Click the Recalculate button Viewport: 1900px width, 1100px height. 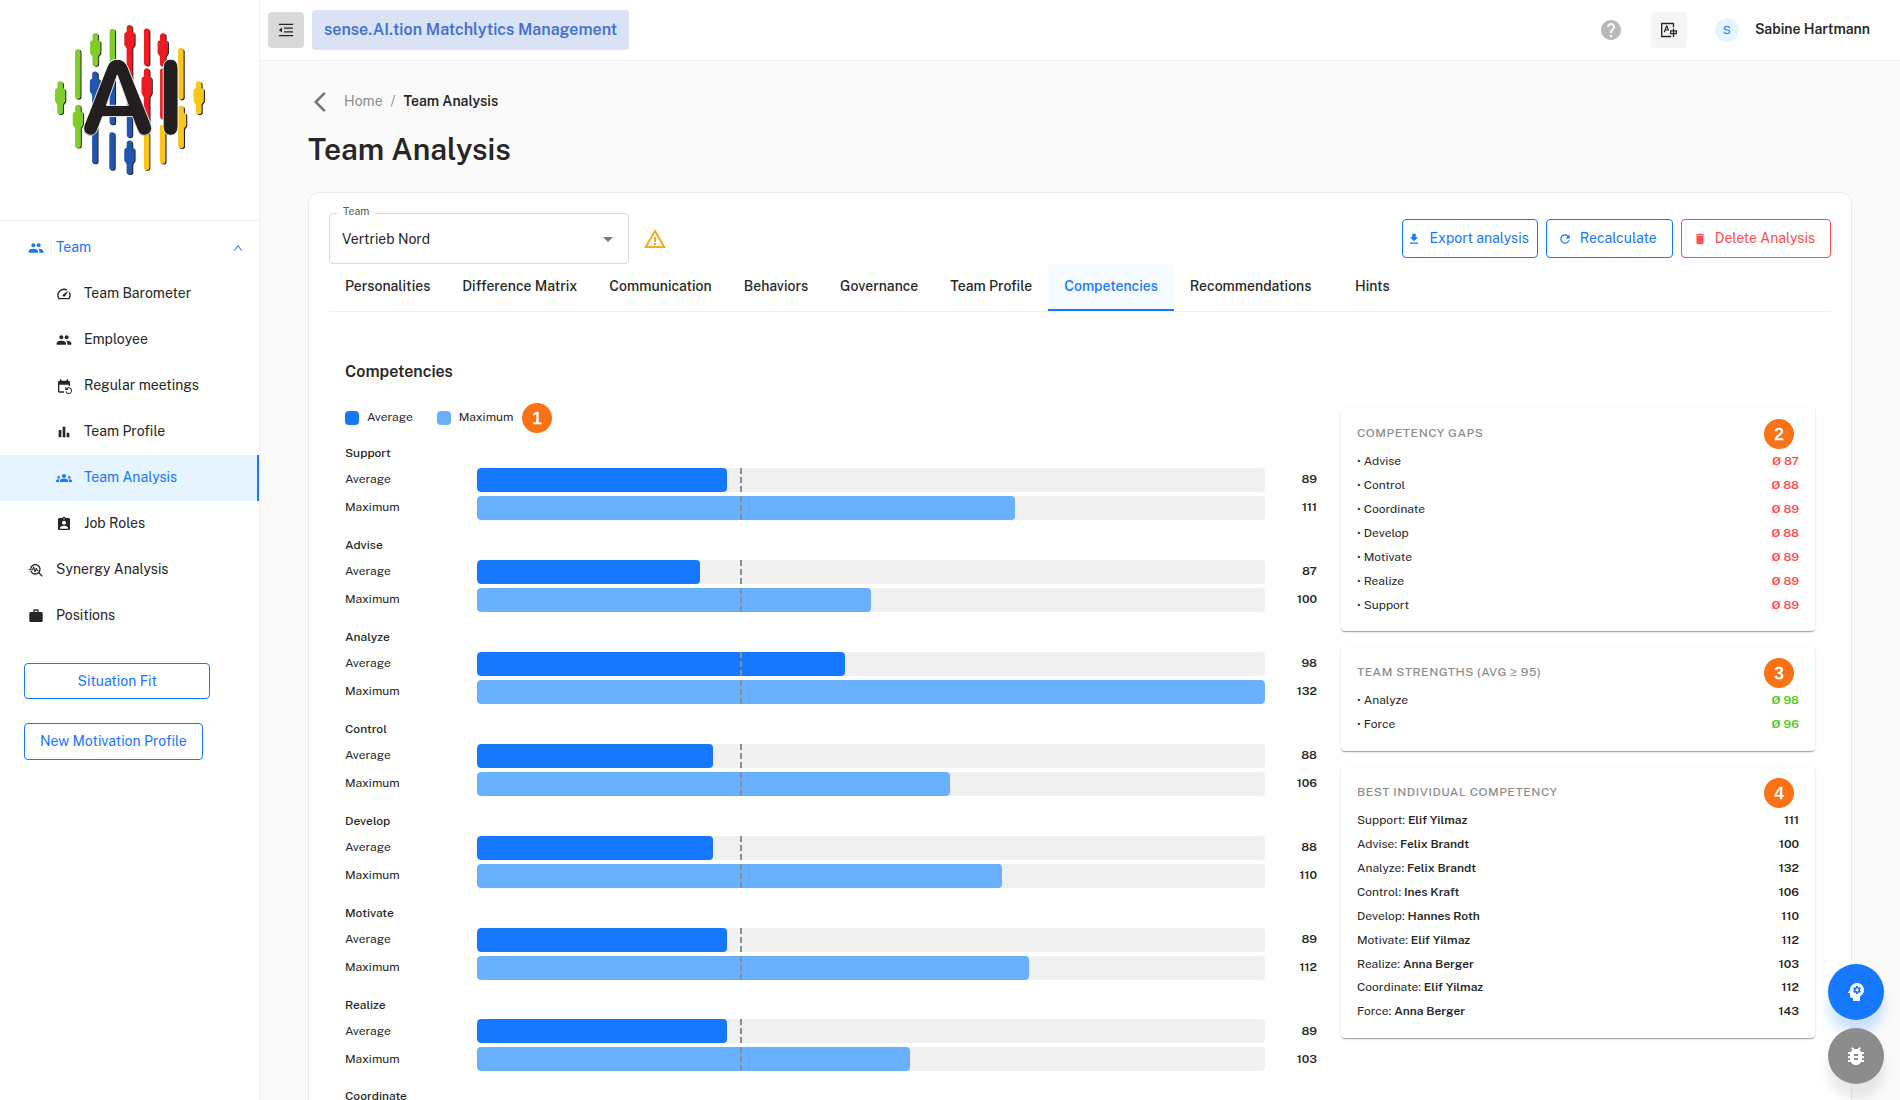click(x=1609, y=239)
